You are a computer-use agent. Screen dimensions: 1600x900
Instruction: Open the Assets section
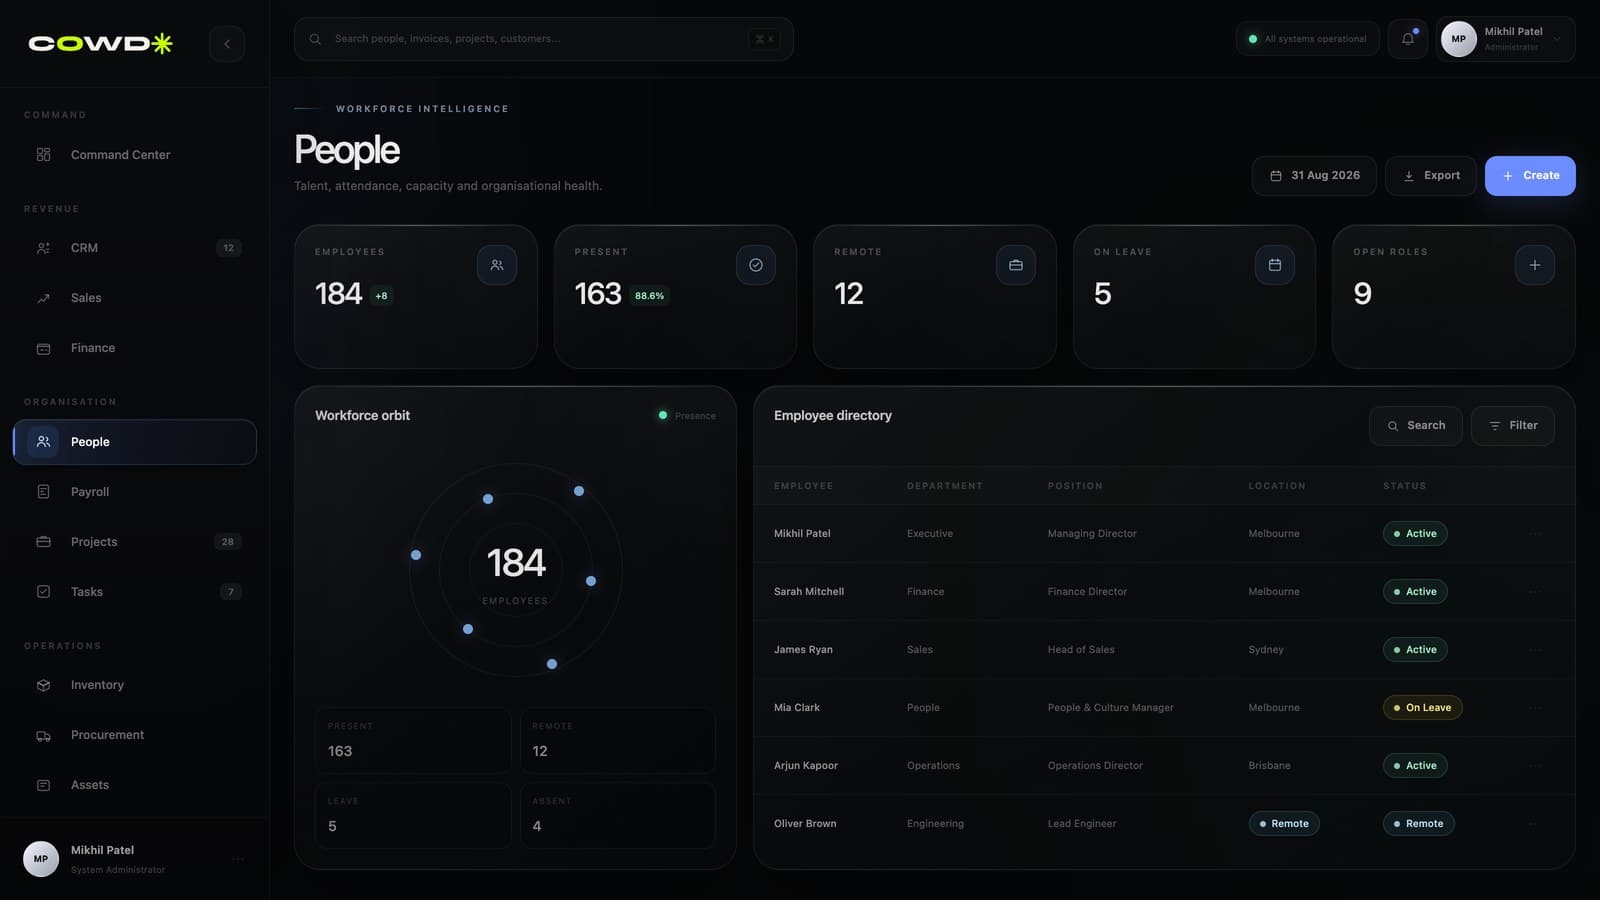point(135,785)
